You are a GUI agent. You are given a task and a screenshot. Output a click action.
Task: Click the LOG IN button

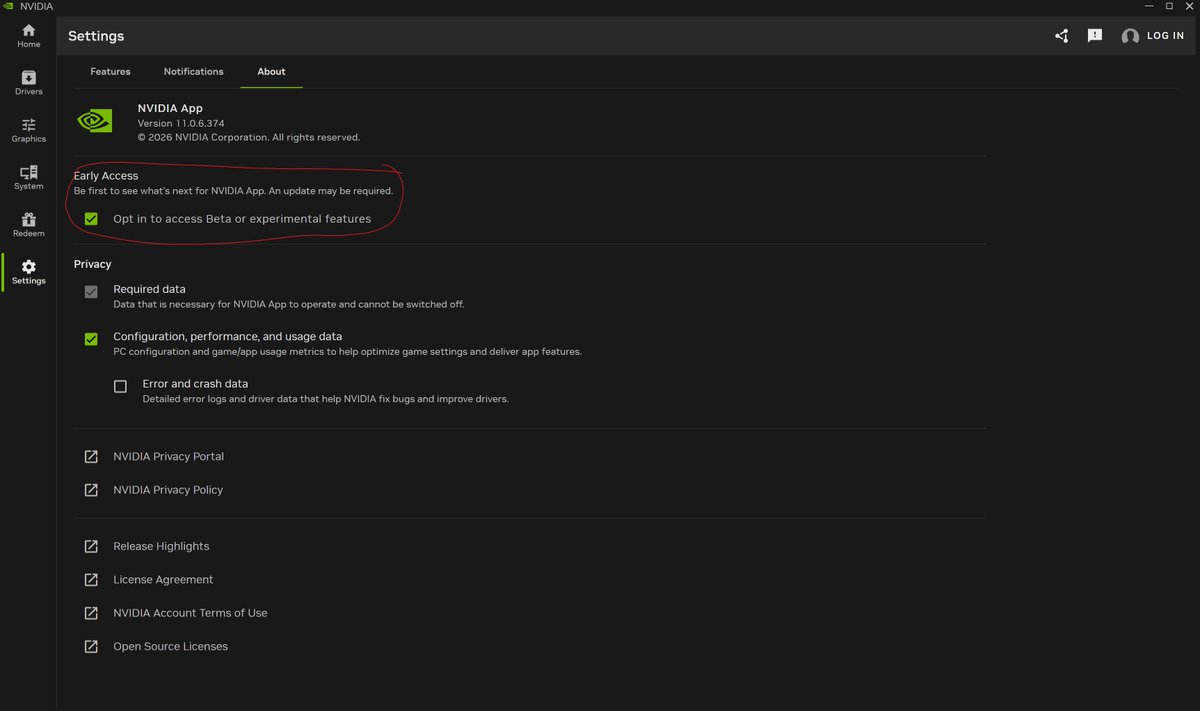(x=1166, y=36)
